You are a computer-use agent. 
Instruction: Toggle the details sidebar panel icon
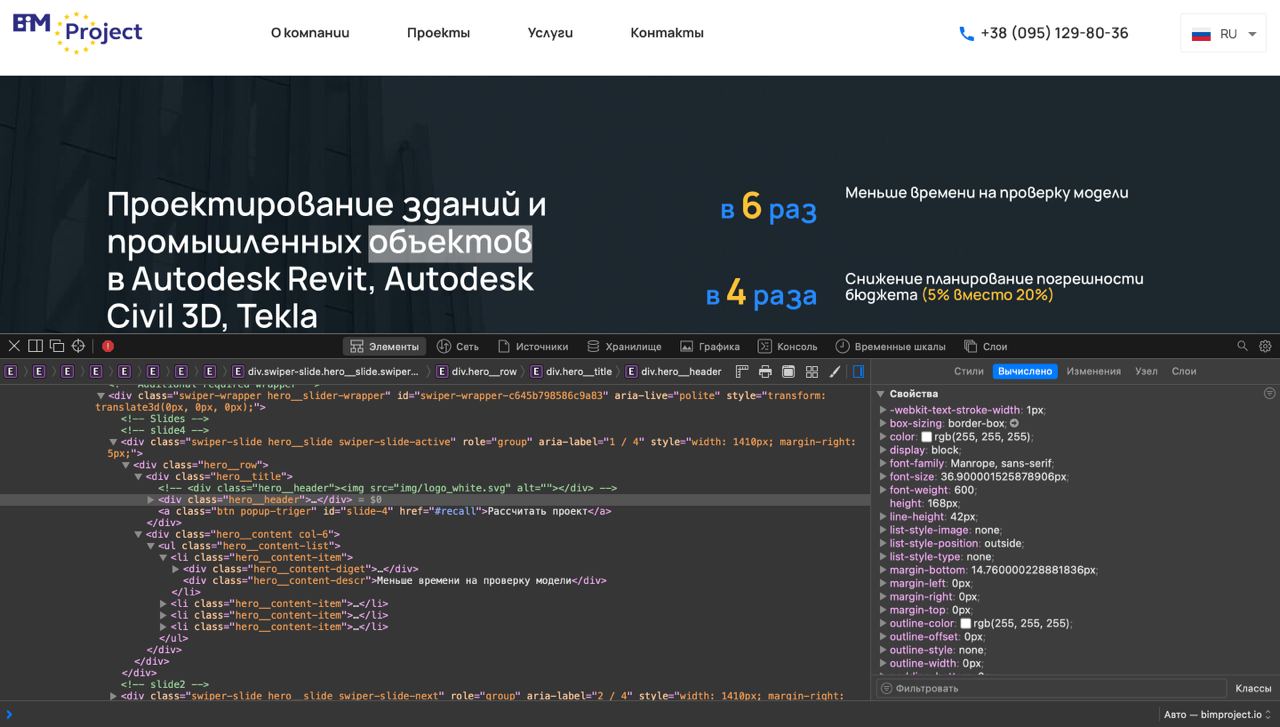click(x=858, y=371)
